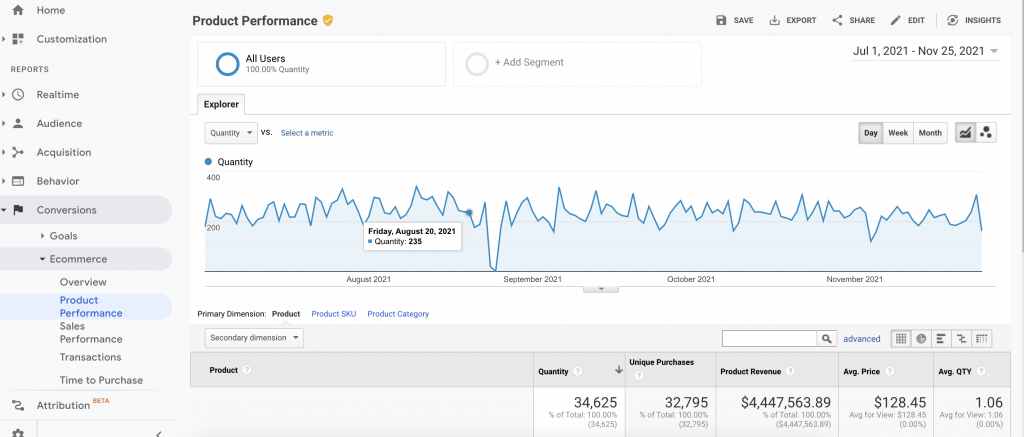Click the advanced filter link

click(861, 338)
